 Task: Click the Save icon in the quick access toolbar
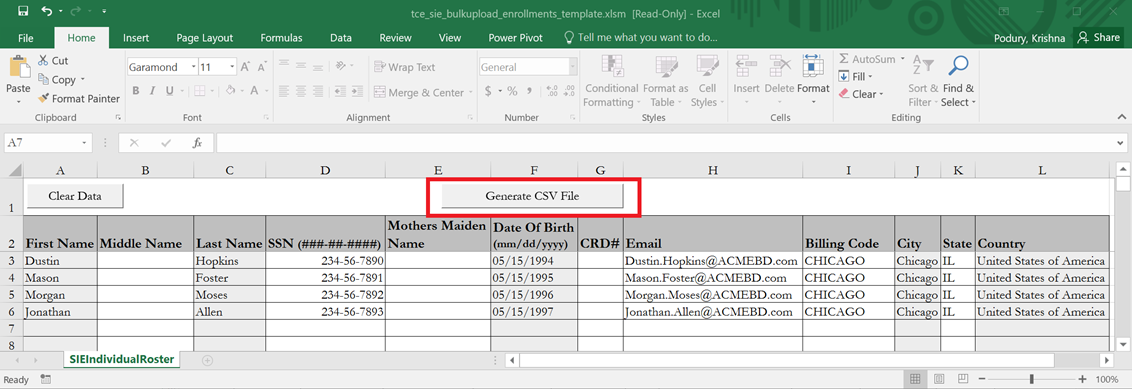pos(23,11)
